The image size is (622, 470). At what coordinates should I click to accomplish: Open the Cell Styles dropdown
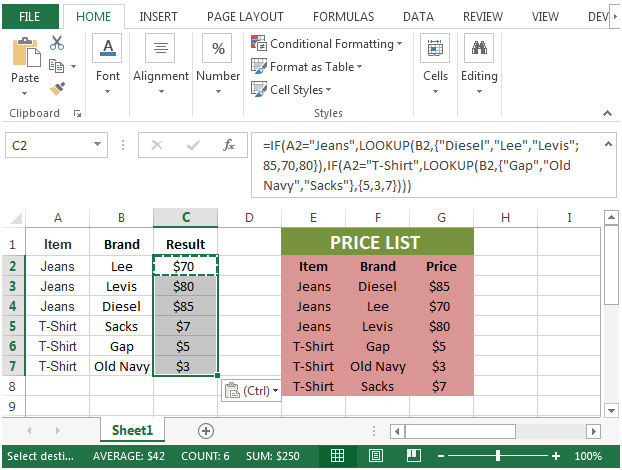tap(328, 89)
